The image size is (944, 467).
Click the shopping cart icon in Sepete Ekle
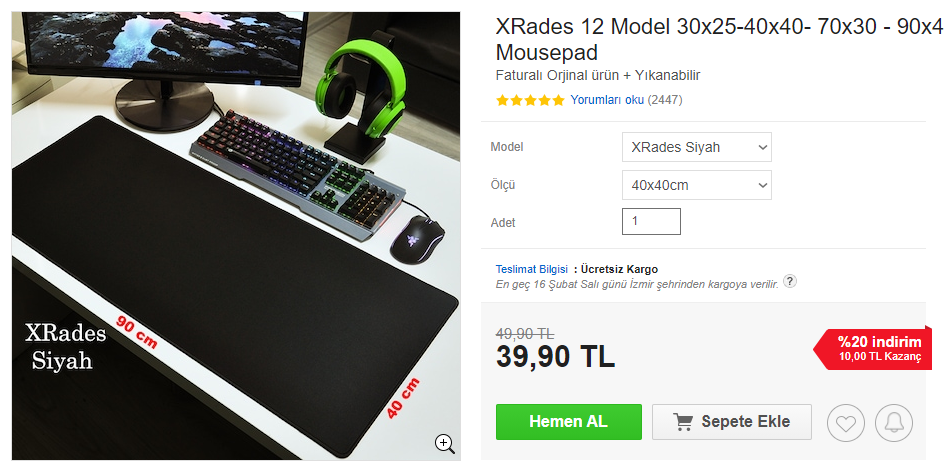[683, 422]
